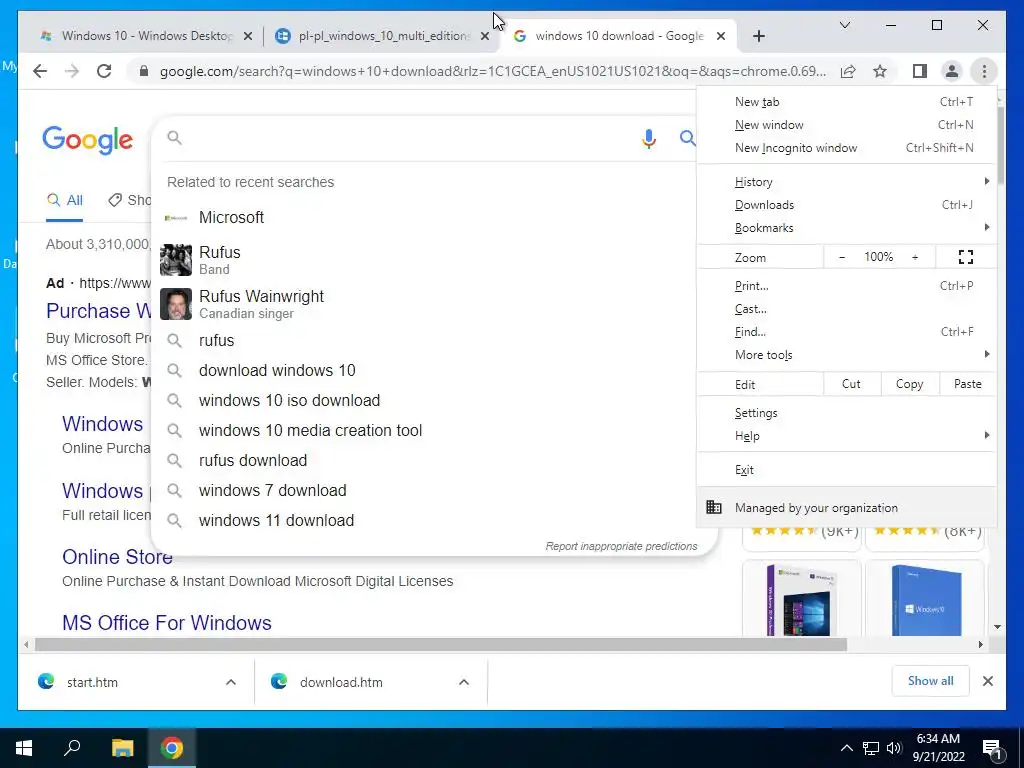Close the pl-pl_windows_10_multi_edition tab
Image resolution: width=1024 pixels, height=768 pixels.
tap(485, 37)
